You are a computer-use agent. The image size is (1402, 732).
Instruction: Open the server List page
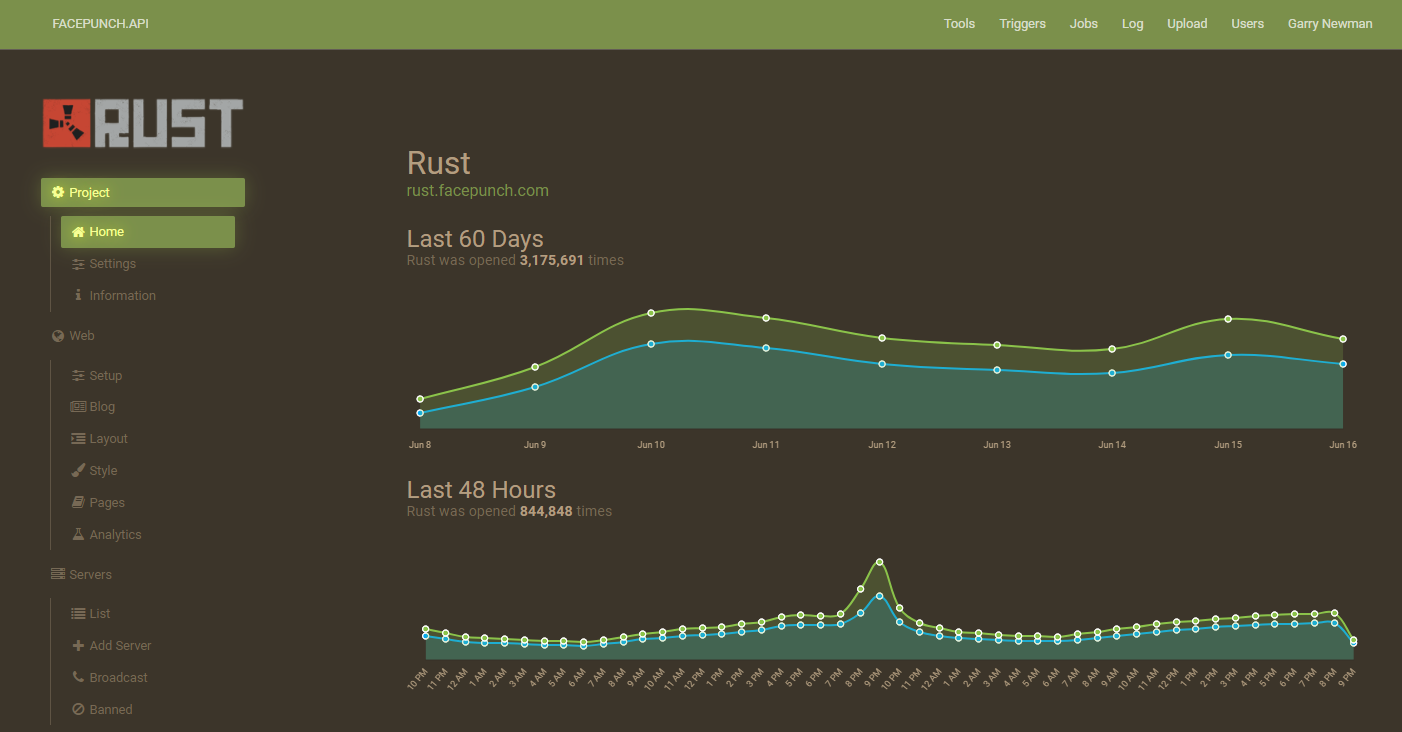(92, 614)
